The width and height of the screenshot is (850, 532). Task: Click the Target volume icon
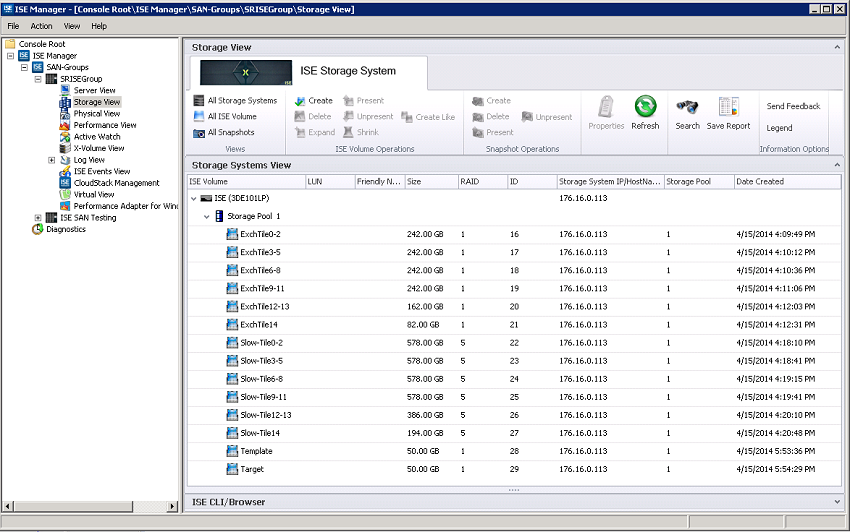(232, 469)
